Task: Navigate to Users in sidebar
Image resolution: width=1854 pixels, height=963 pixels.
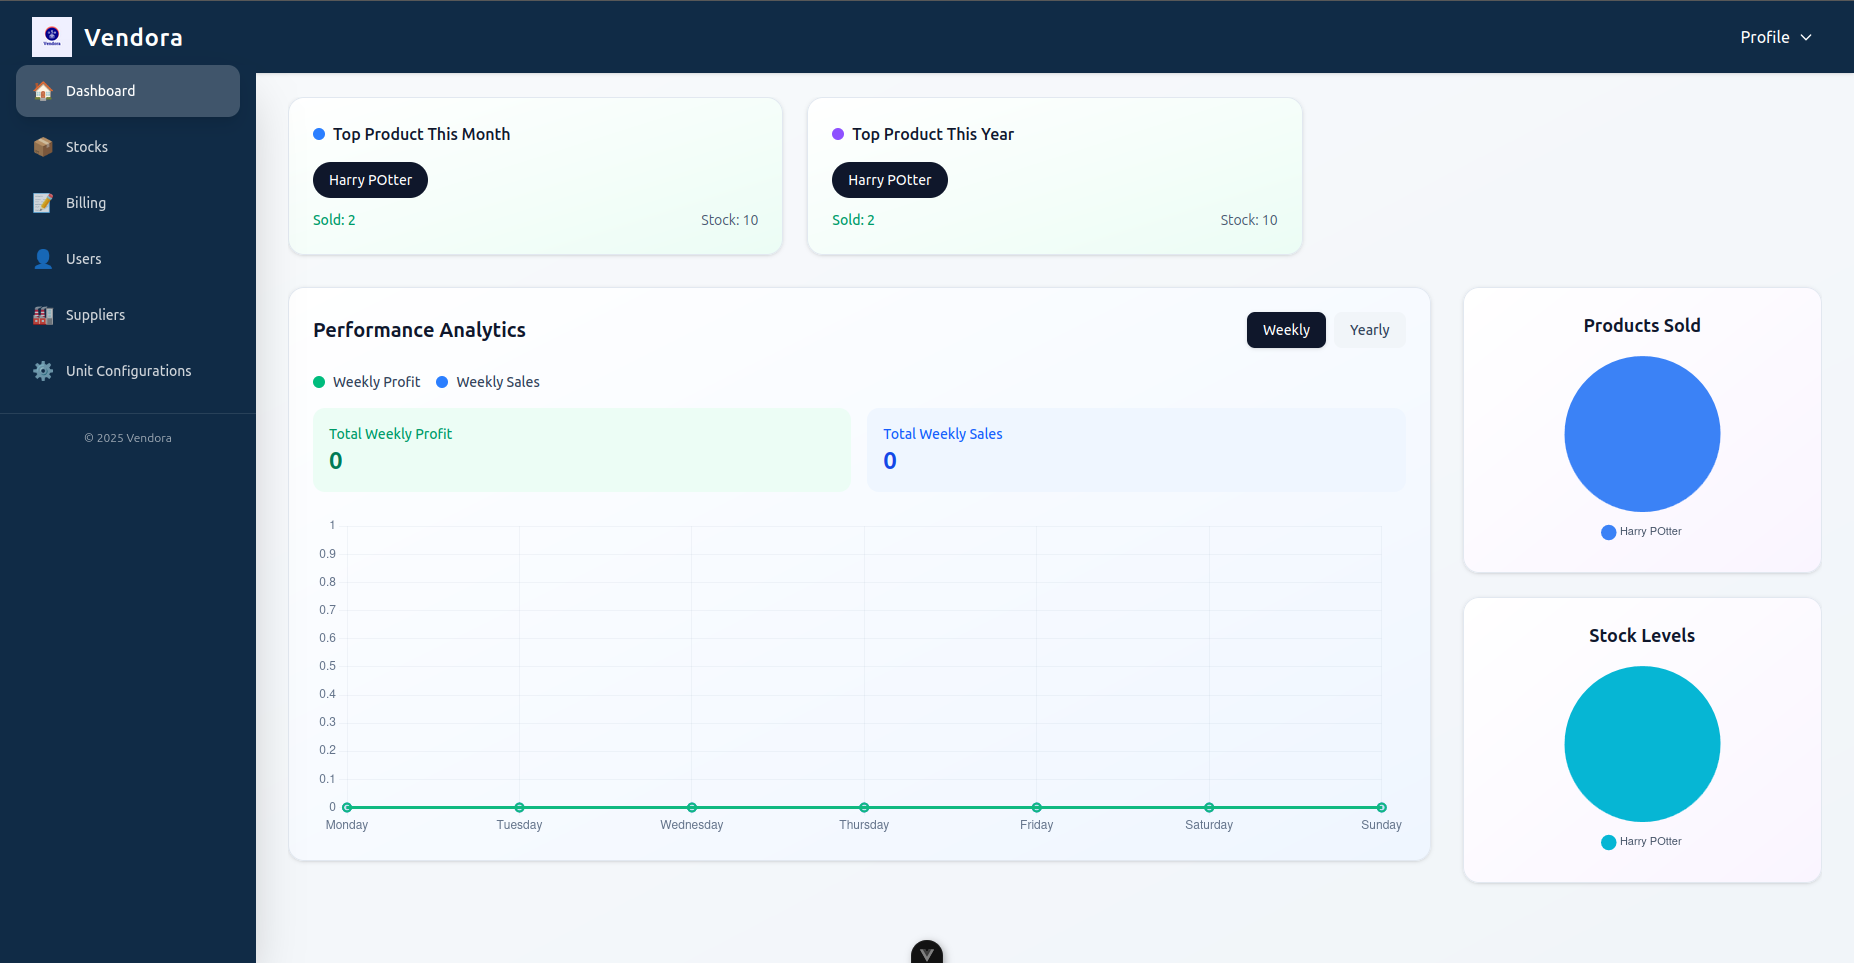Action: [128, 259]
